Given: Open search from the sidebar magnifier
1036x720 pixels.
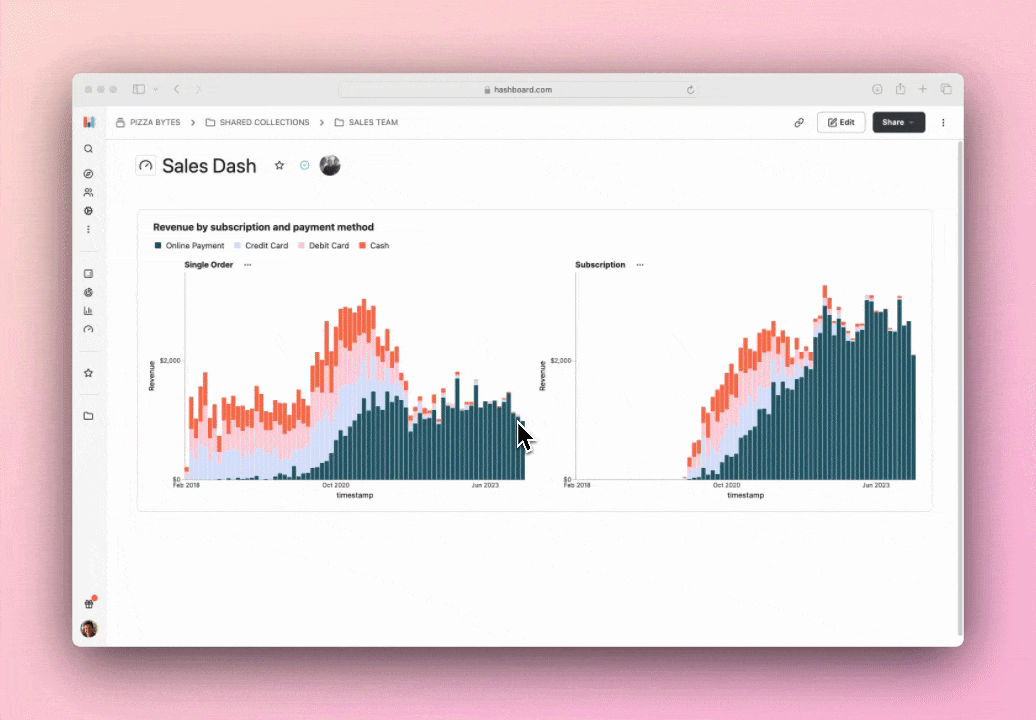Looking at the screenshot, I should click(89, 149).
